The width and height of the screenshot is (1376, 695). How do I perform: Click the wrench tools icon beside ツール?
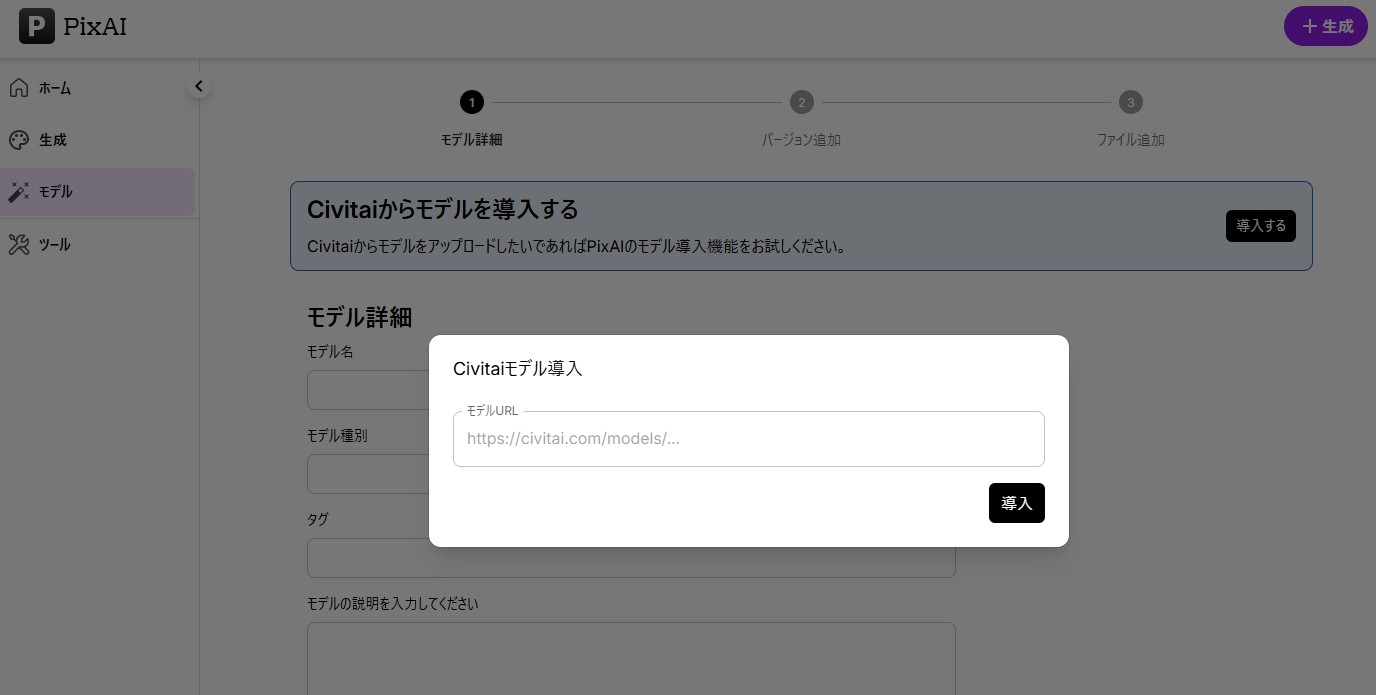(x=18, y=244)
